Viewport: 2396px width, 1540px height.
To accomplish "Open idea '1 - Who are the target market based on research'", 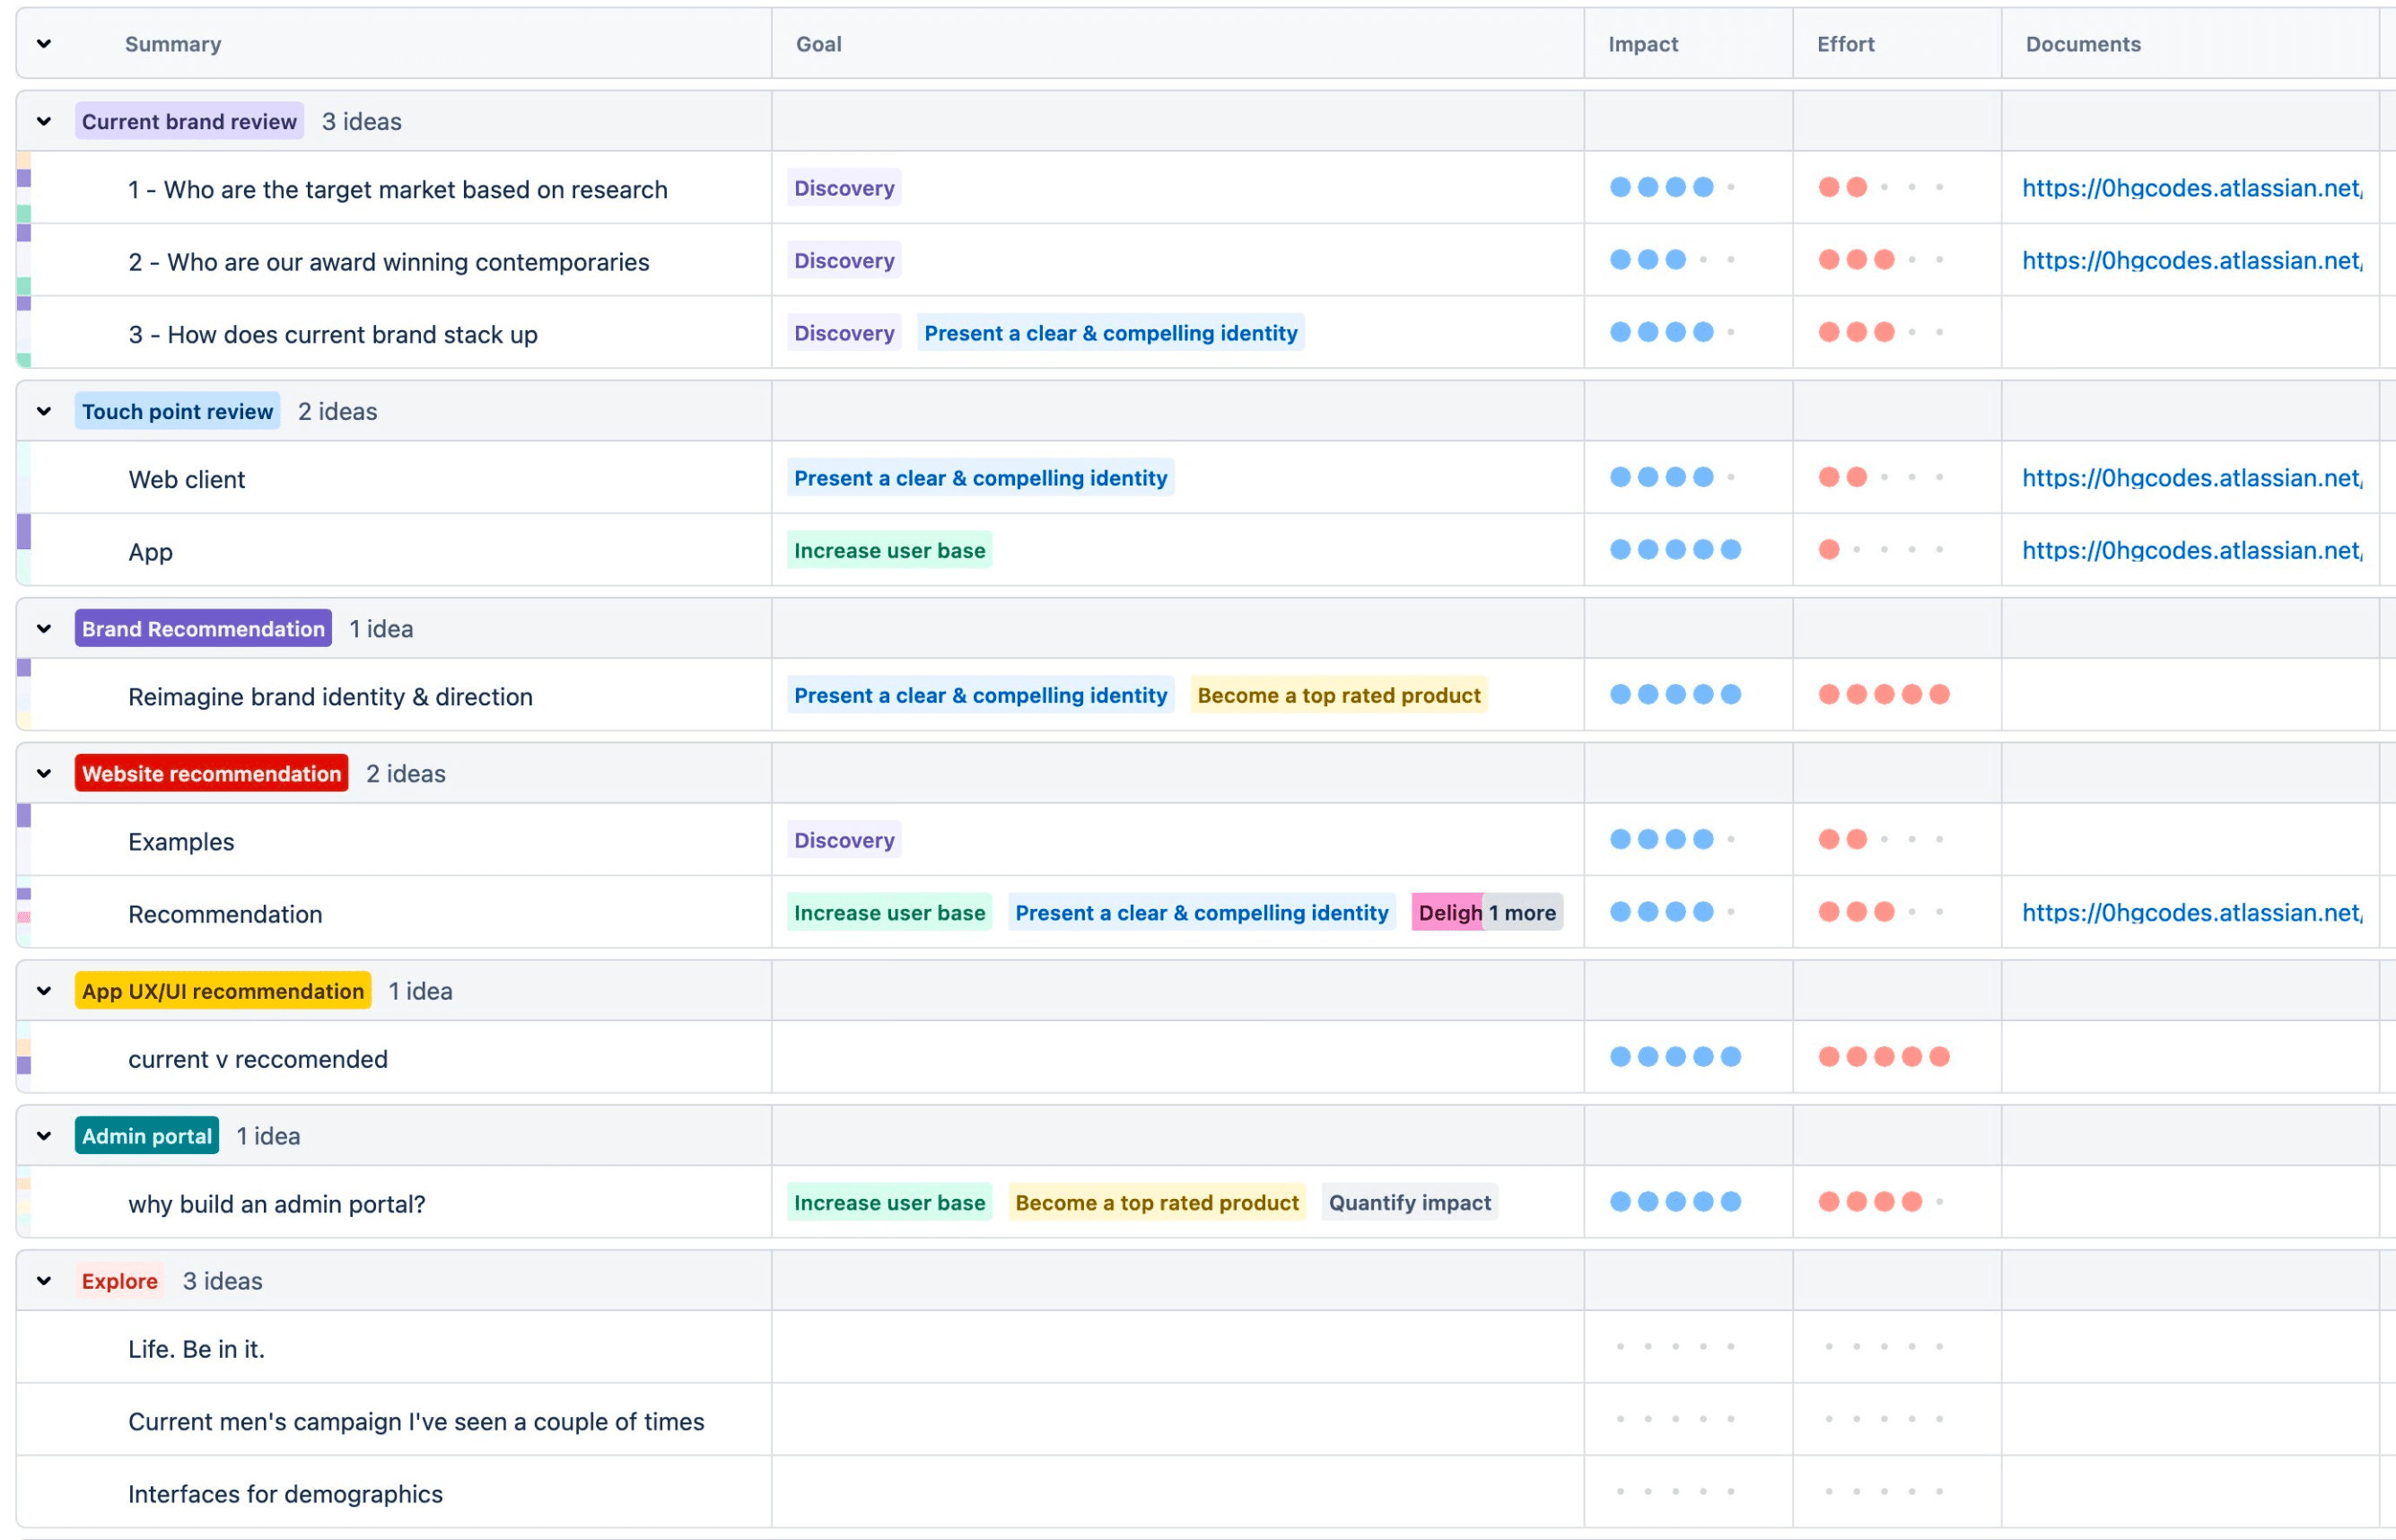I will point(397,189).
